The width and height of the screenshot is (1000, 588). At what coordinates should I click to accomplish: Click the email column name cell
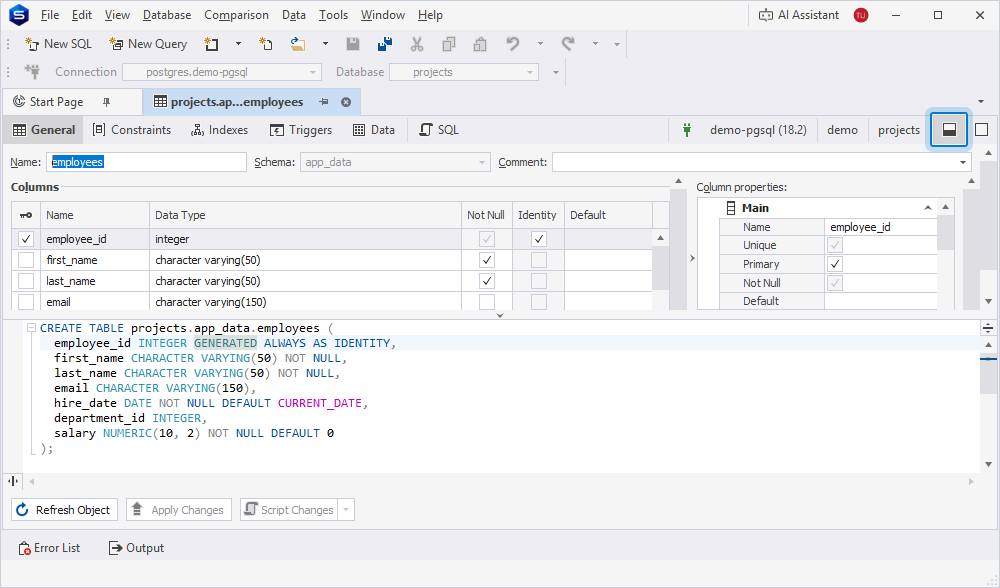[x=95, y=302]
